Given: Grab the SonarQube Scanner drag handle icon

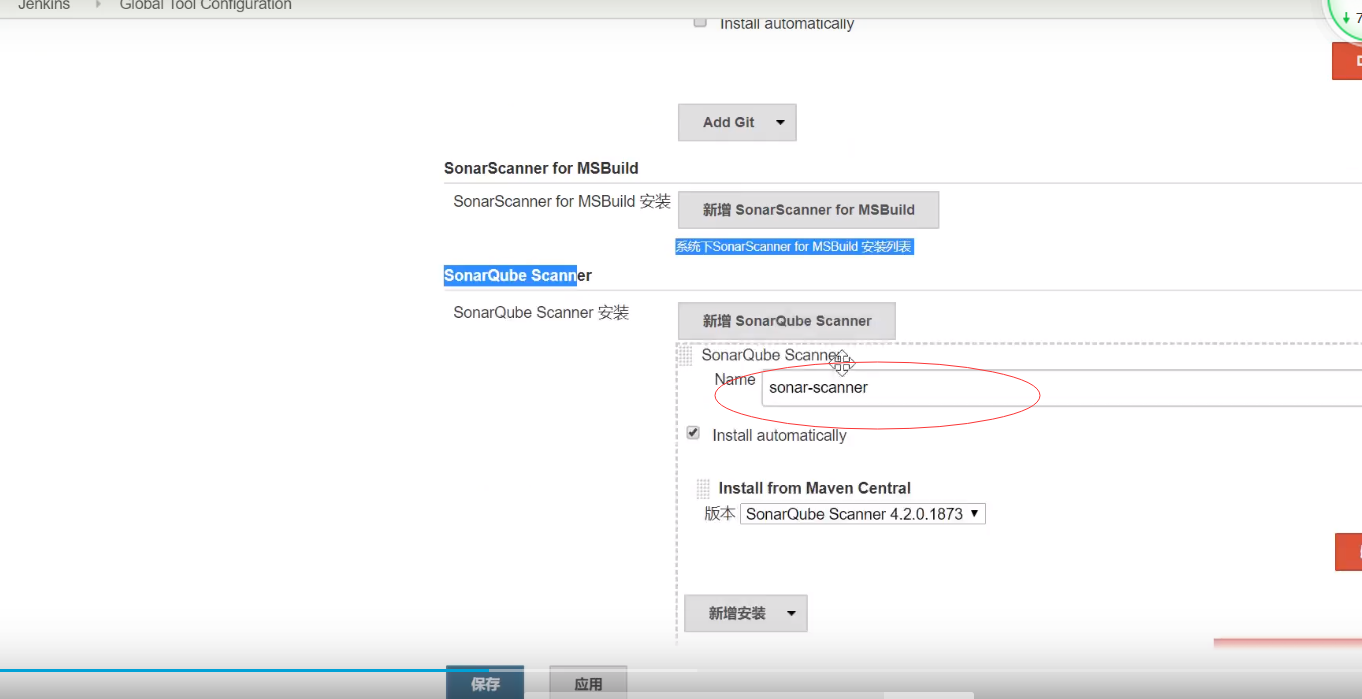Looking at the screenshot, I should click(686, 355).
